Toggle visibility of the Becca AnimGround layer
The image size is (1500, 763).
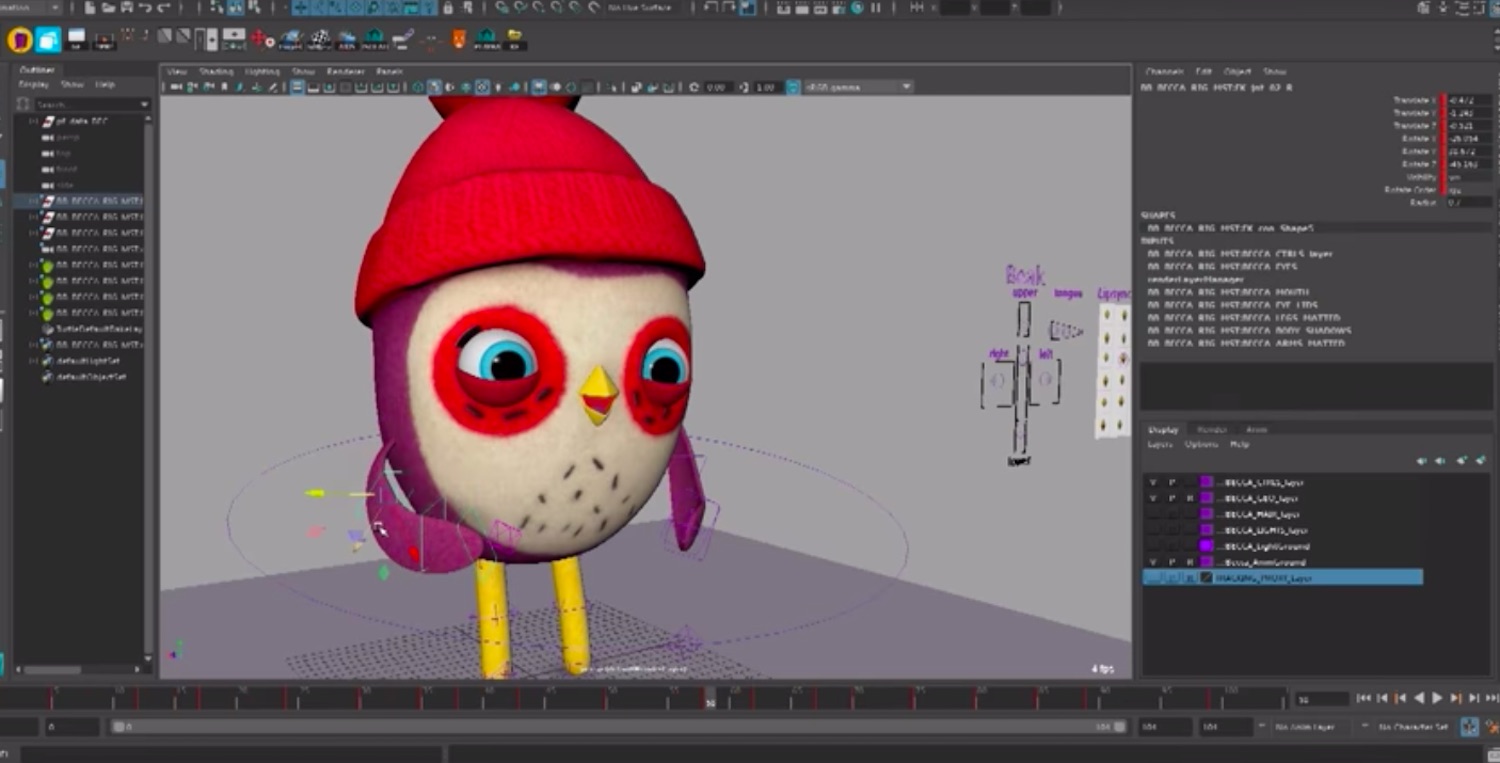click(x=1153, y=562)
